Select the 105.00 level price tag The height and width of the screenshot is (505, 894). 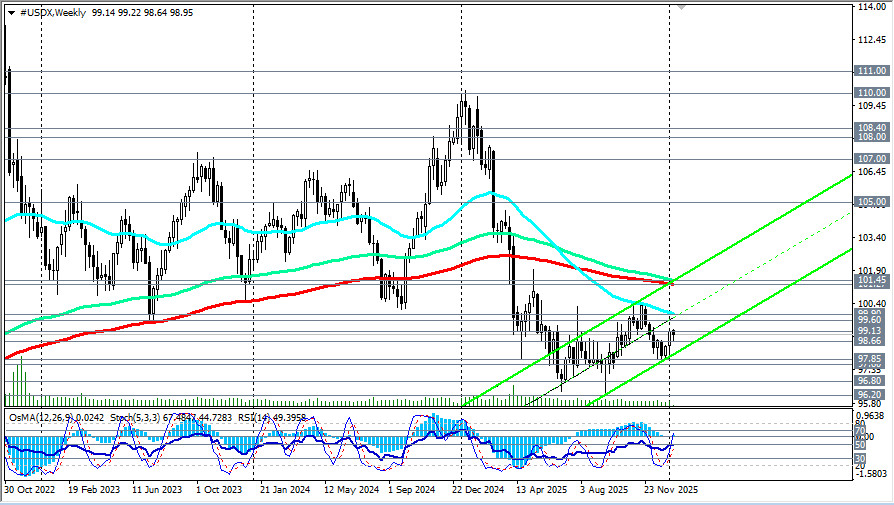tap(872, 202)
